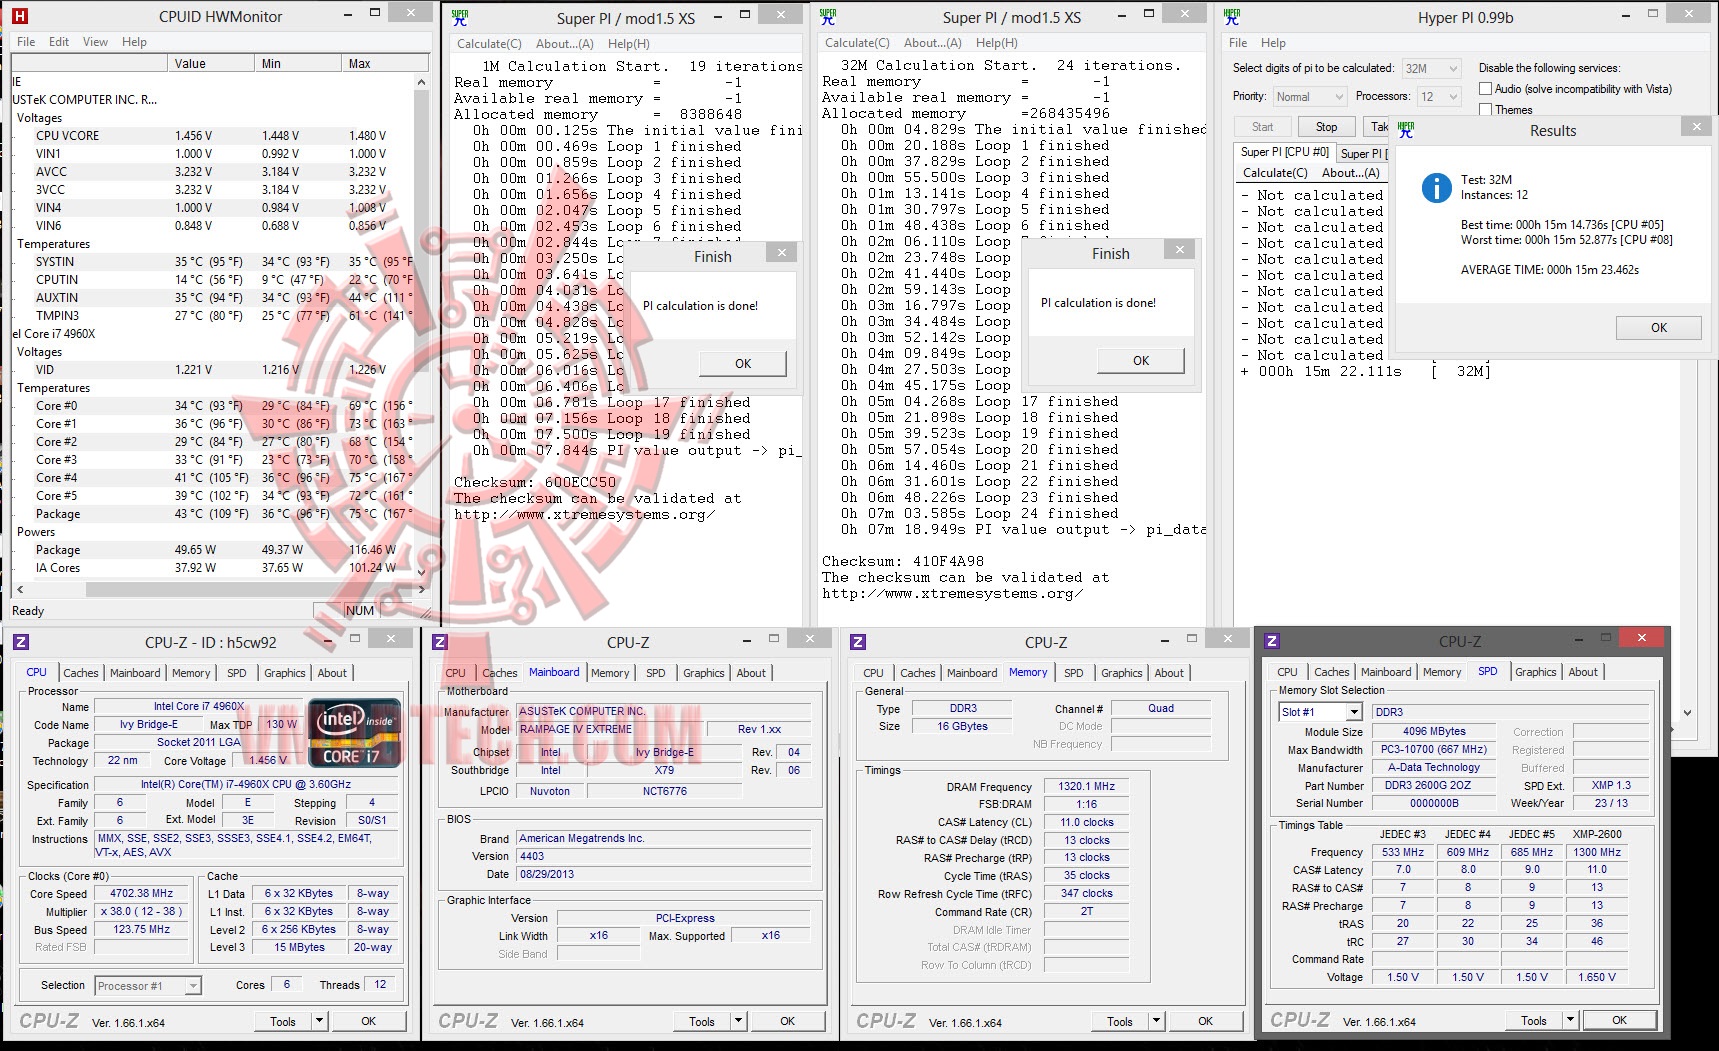Switch to SPD tab in CPU-Z Memory window
The height and width of the screenshot is (1051, 1719).
(x=1074, y=673)
